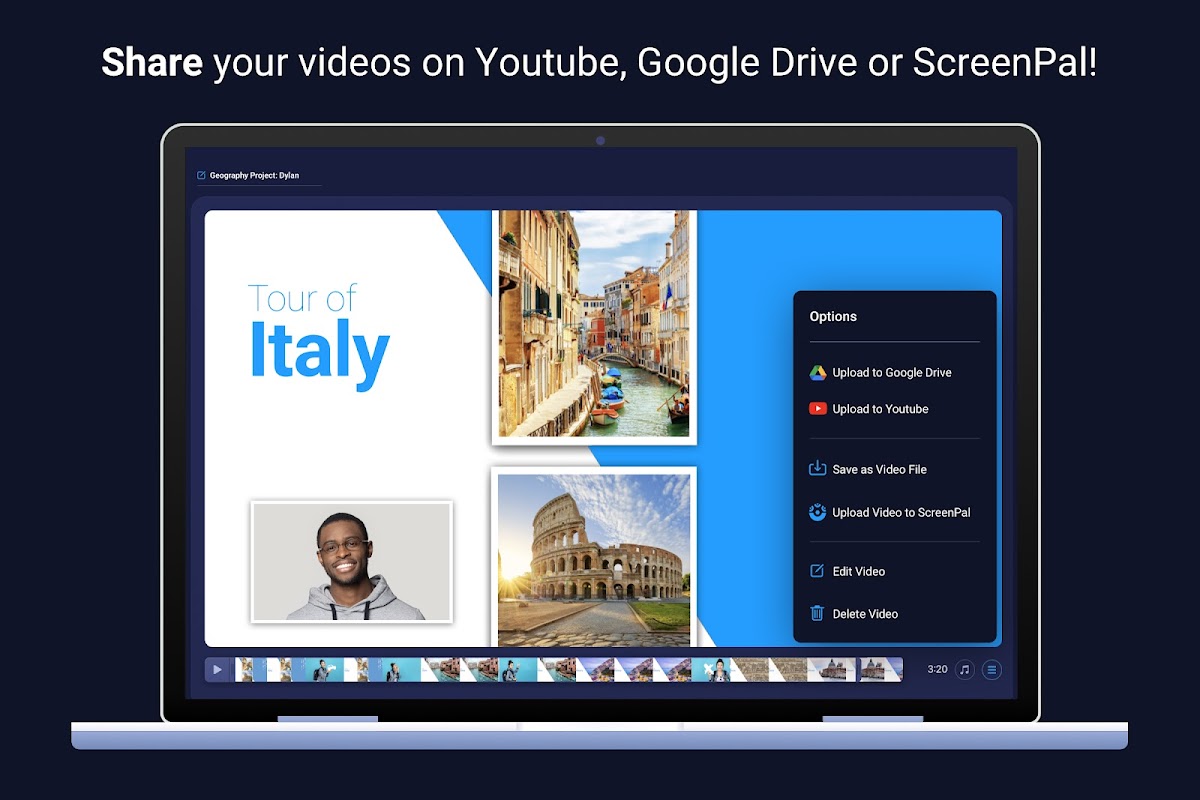Click the ScreenPal logo icon in Options
Image resolution: width=1200 pixels, height=800 pixels.
(x=817, y=512)
